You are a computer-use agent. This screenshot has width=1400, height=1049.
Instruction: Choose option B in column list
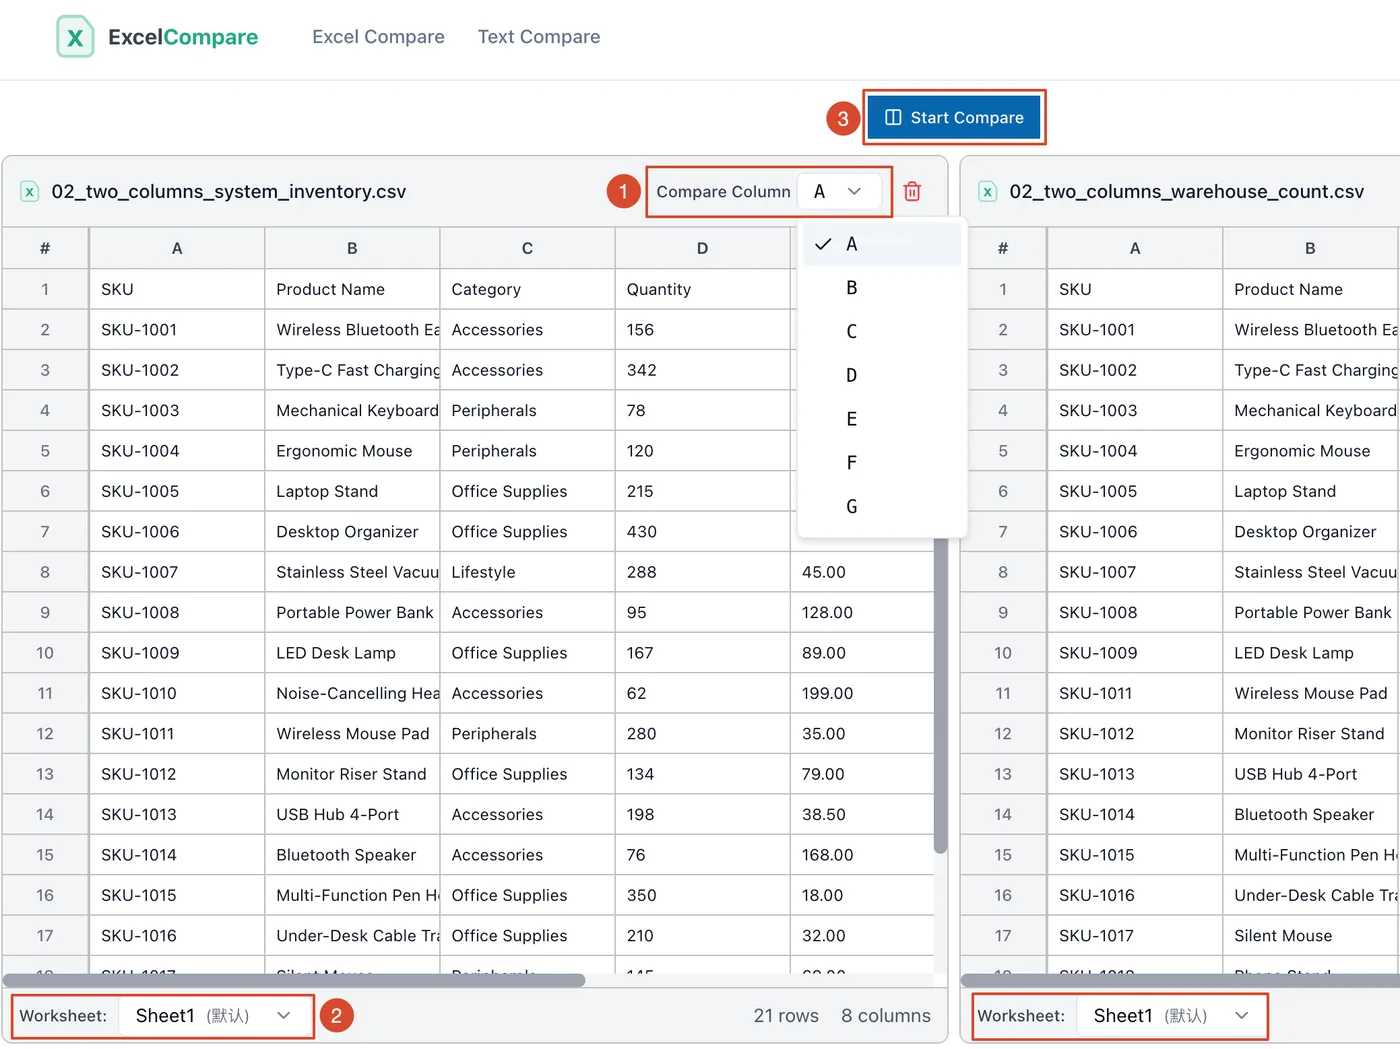tap(882, 288)
